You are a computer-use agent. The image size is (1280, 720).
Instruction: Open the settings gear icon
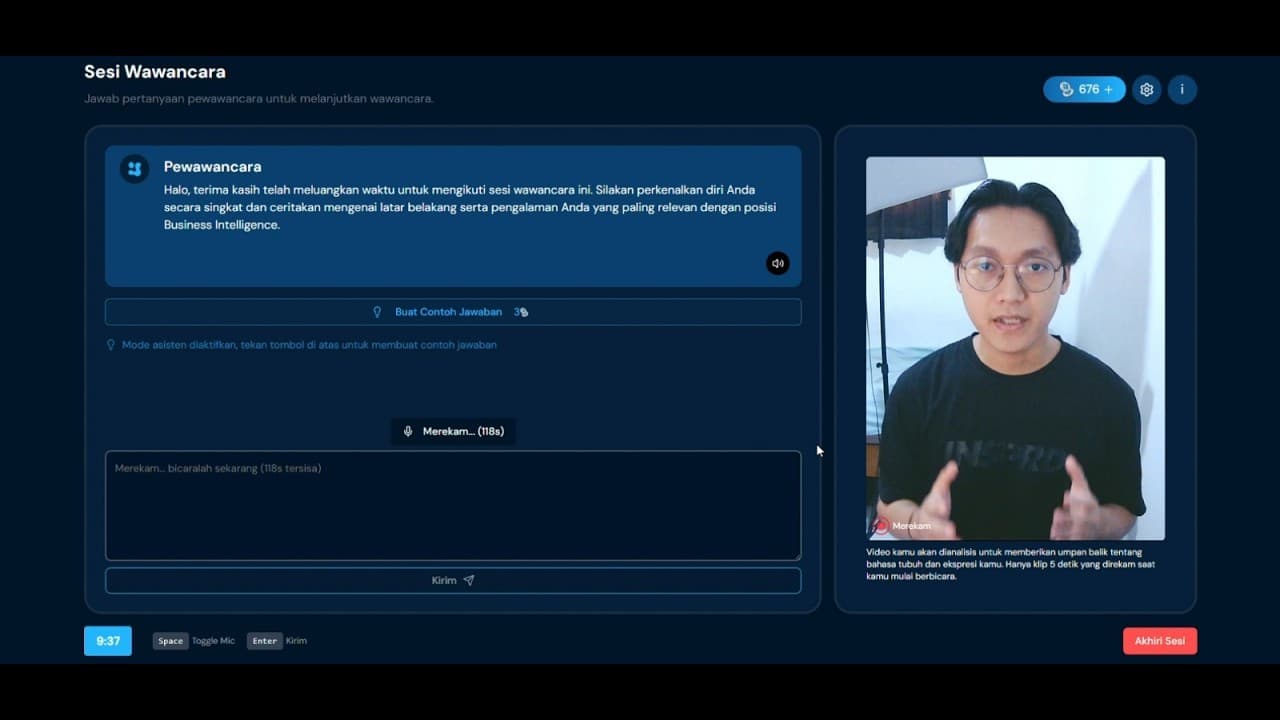click(1146, 89)
